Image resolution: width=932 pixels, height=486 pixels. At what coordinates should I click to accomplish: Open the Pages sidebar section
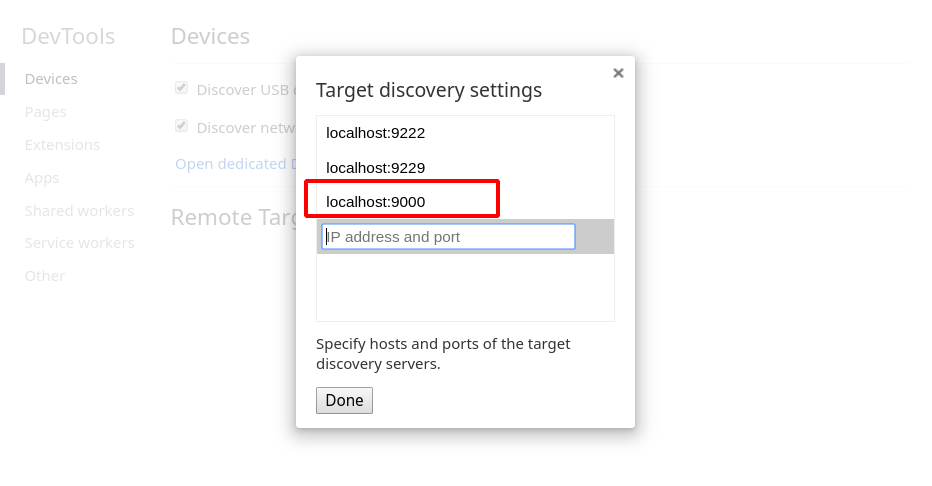point(46,112)
